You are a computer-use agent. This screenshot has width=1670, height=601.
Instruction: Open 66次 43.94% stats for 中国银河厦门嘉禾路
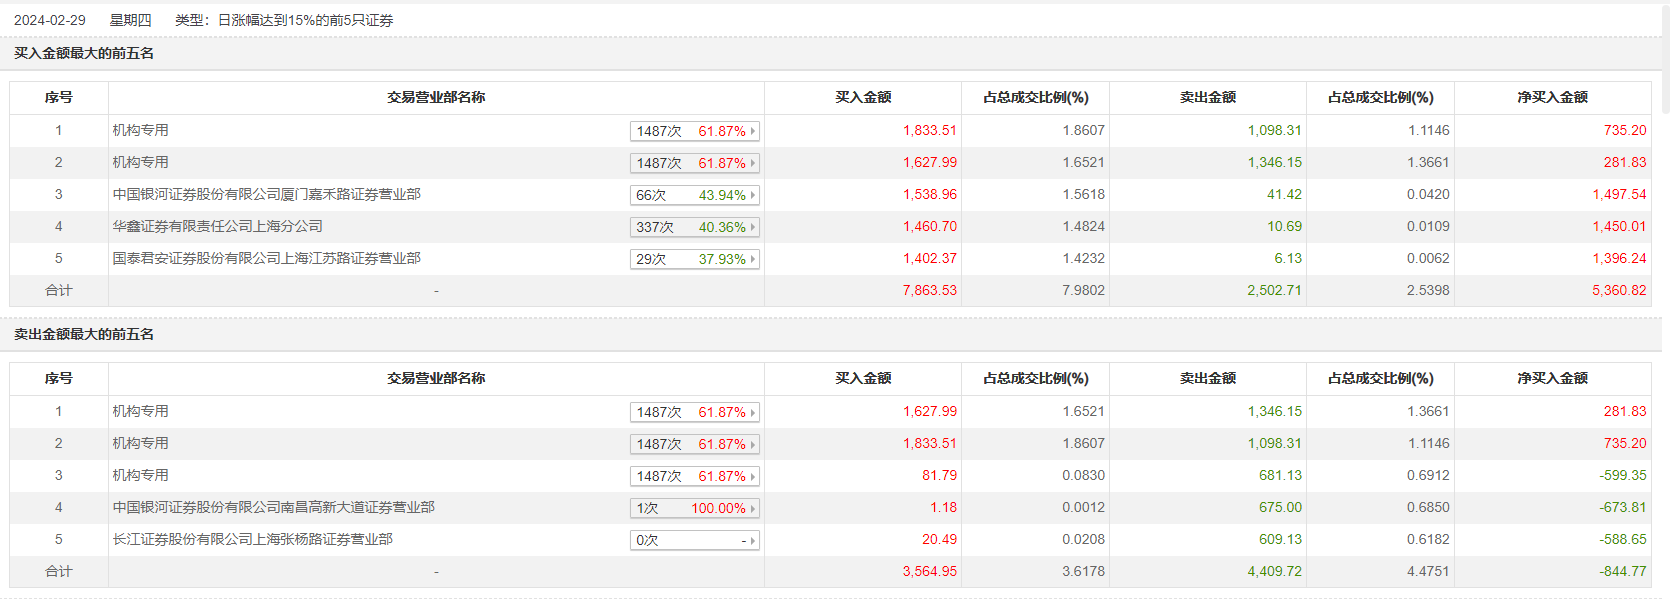tap(694, 195)
